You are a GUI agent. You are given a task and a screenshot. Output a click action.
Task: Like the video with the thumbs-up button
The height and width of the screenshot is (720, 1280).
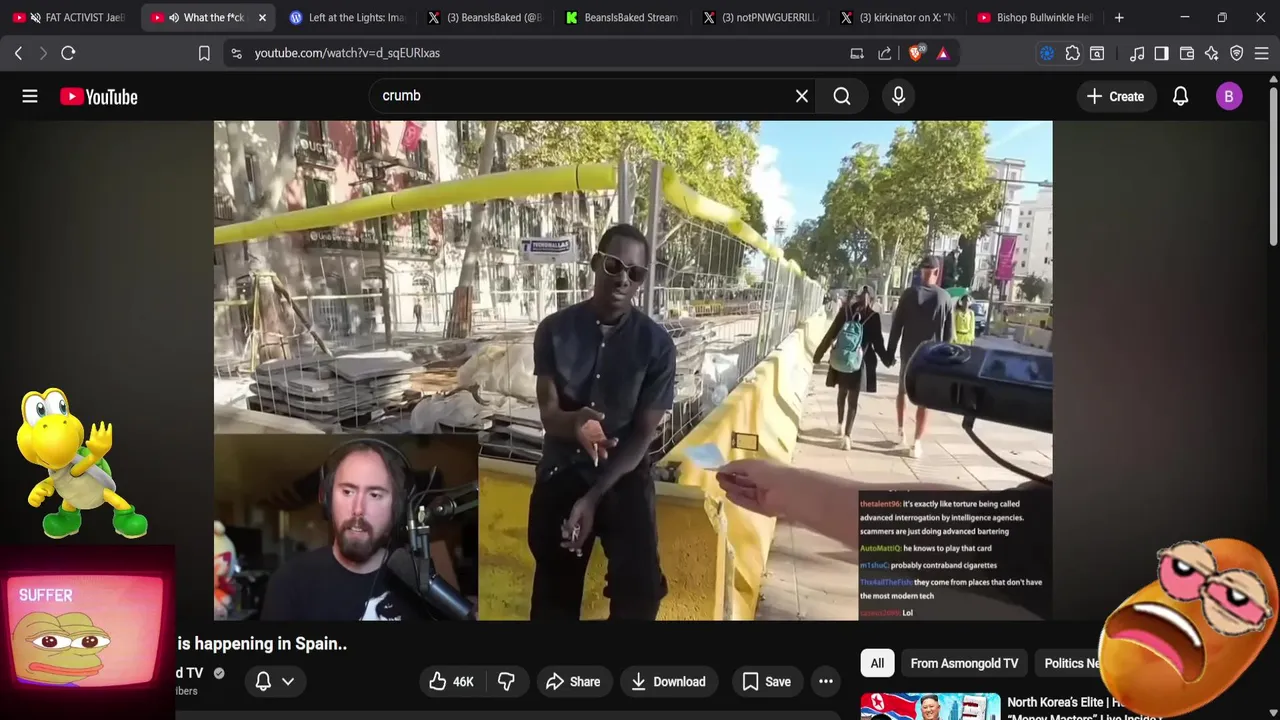pos(450,682)
